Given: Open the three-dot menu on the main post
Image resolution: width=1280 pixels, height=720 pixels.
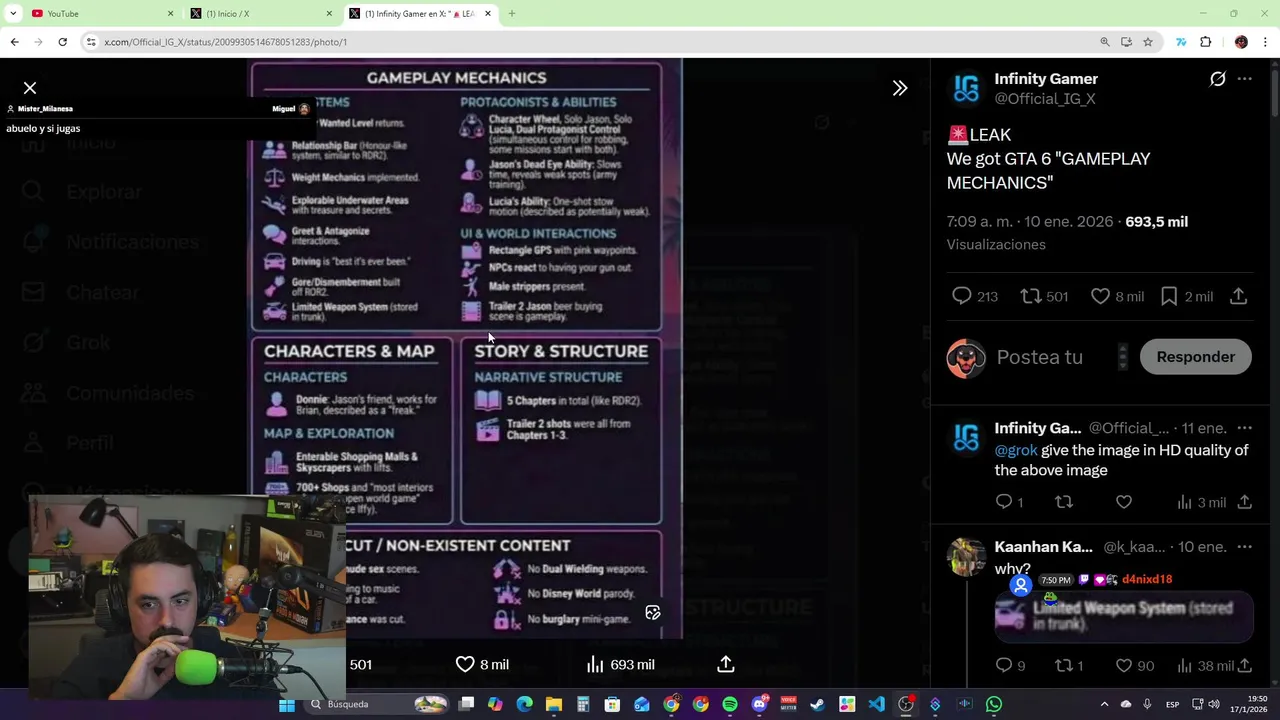Looking at the screenshot, I should tap(1245, 78).
